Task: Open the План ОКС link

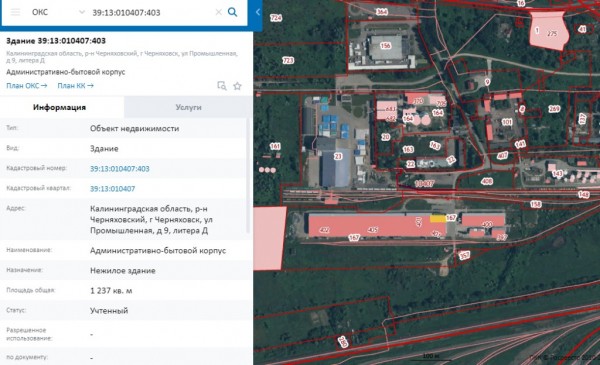Action: (26, 86)
